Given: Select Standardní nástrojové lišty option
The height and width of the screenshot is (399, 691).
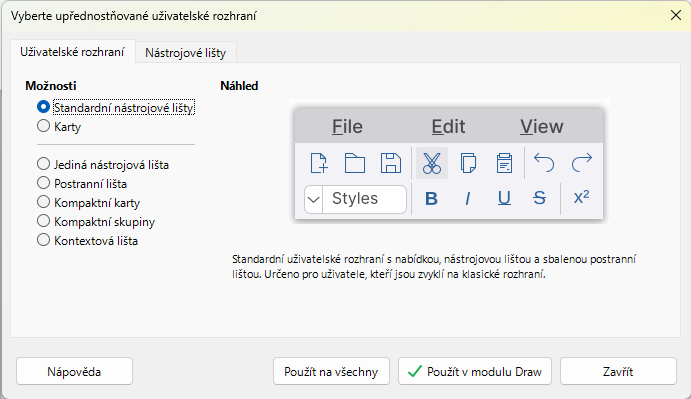Looking at the screenshot, I should click(116, 108).
